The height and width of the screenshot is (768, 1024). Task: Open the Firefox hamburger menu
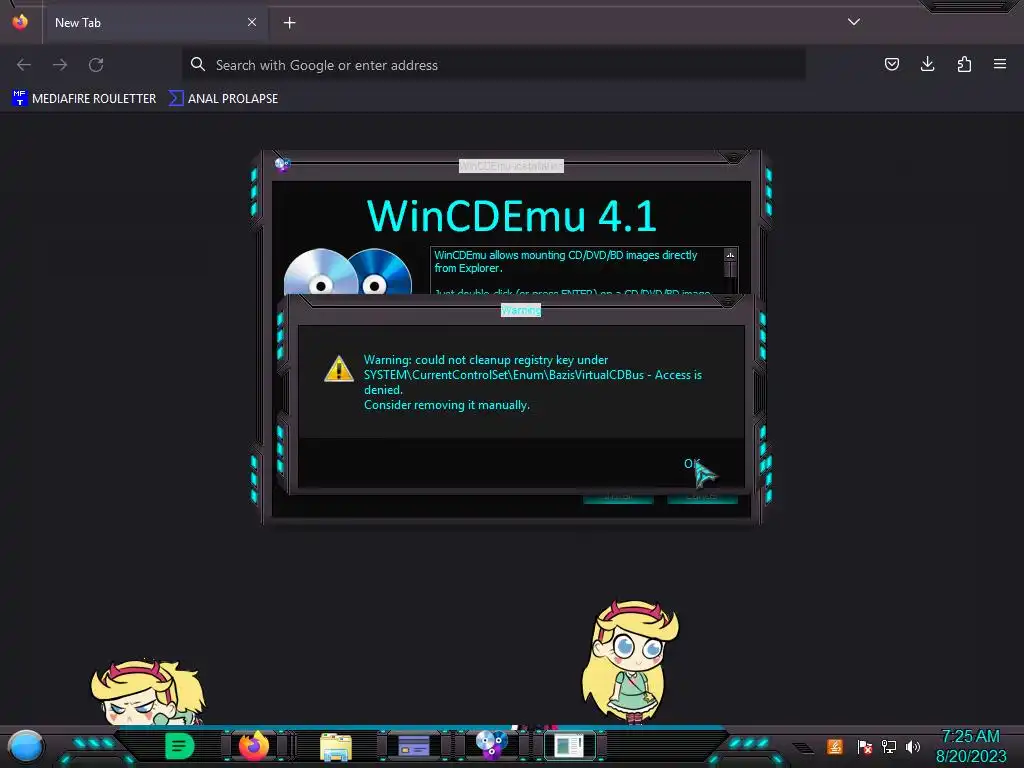[x=1000, y=64]
